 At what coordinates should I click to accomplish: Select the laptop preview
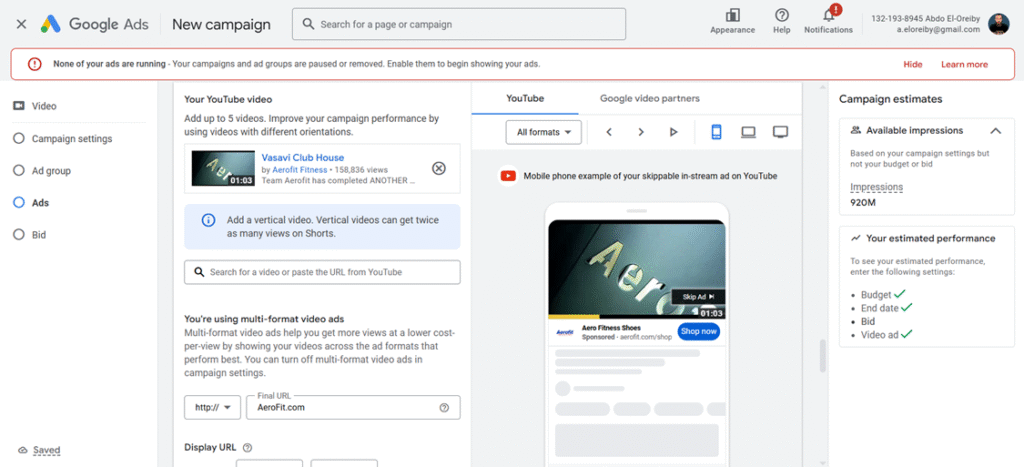pos(748,132)
